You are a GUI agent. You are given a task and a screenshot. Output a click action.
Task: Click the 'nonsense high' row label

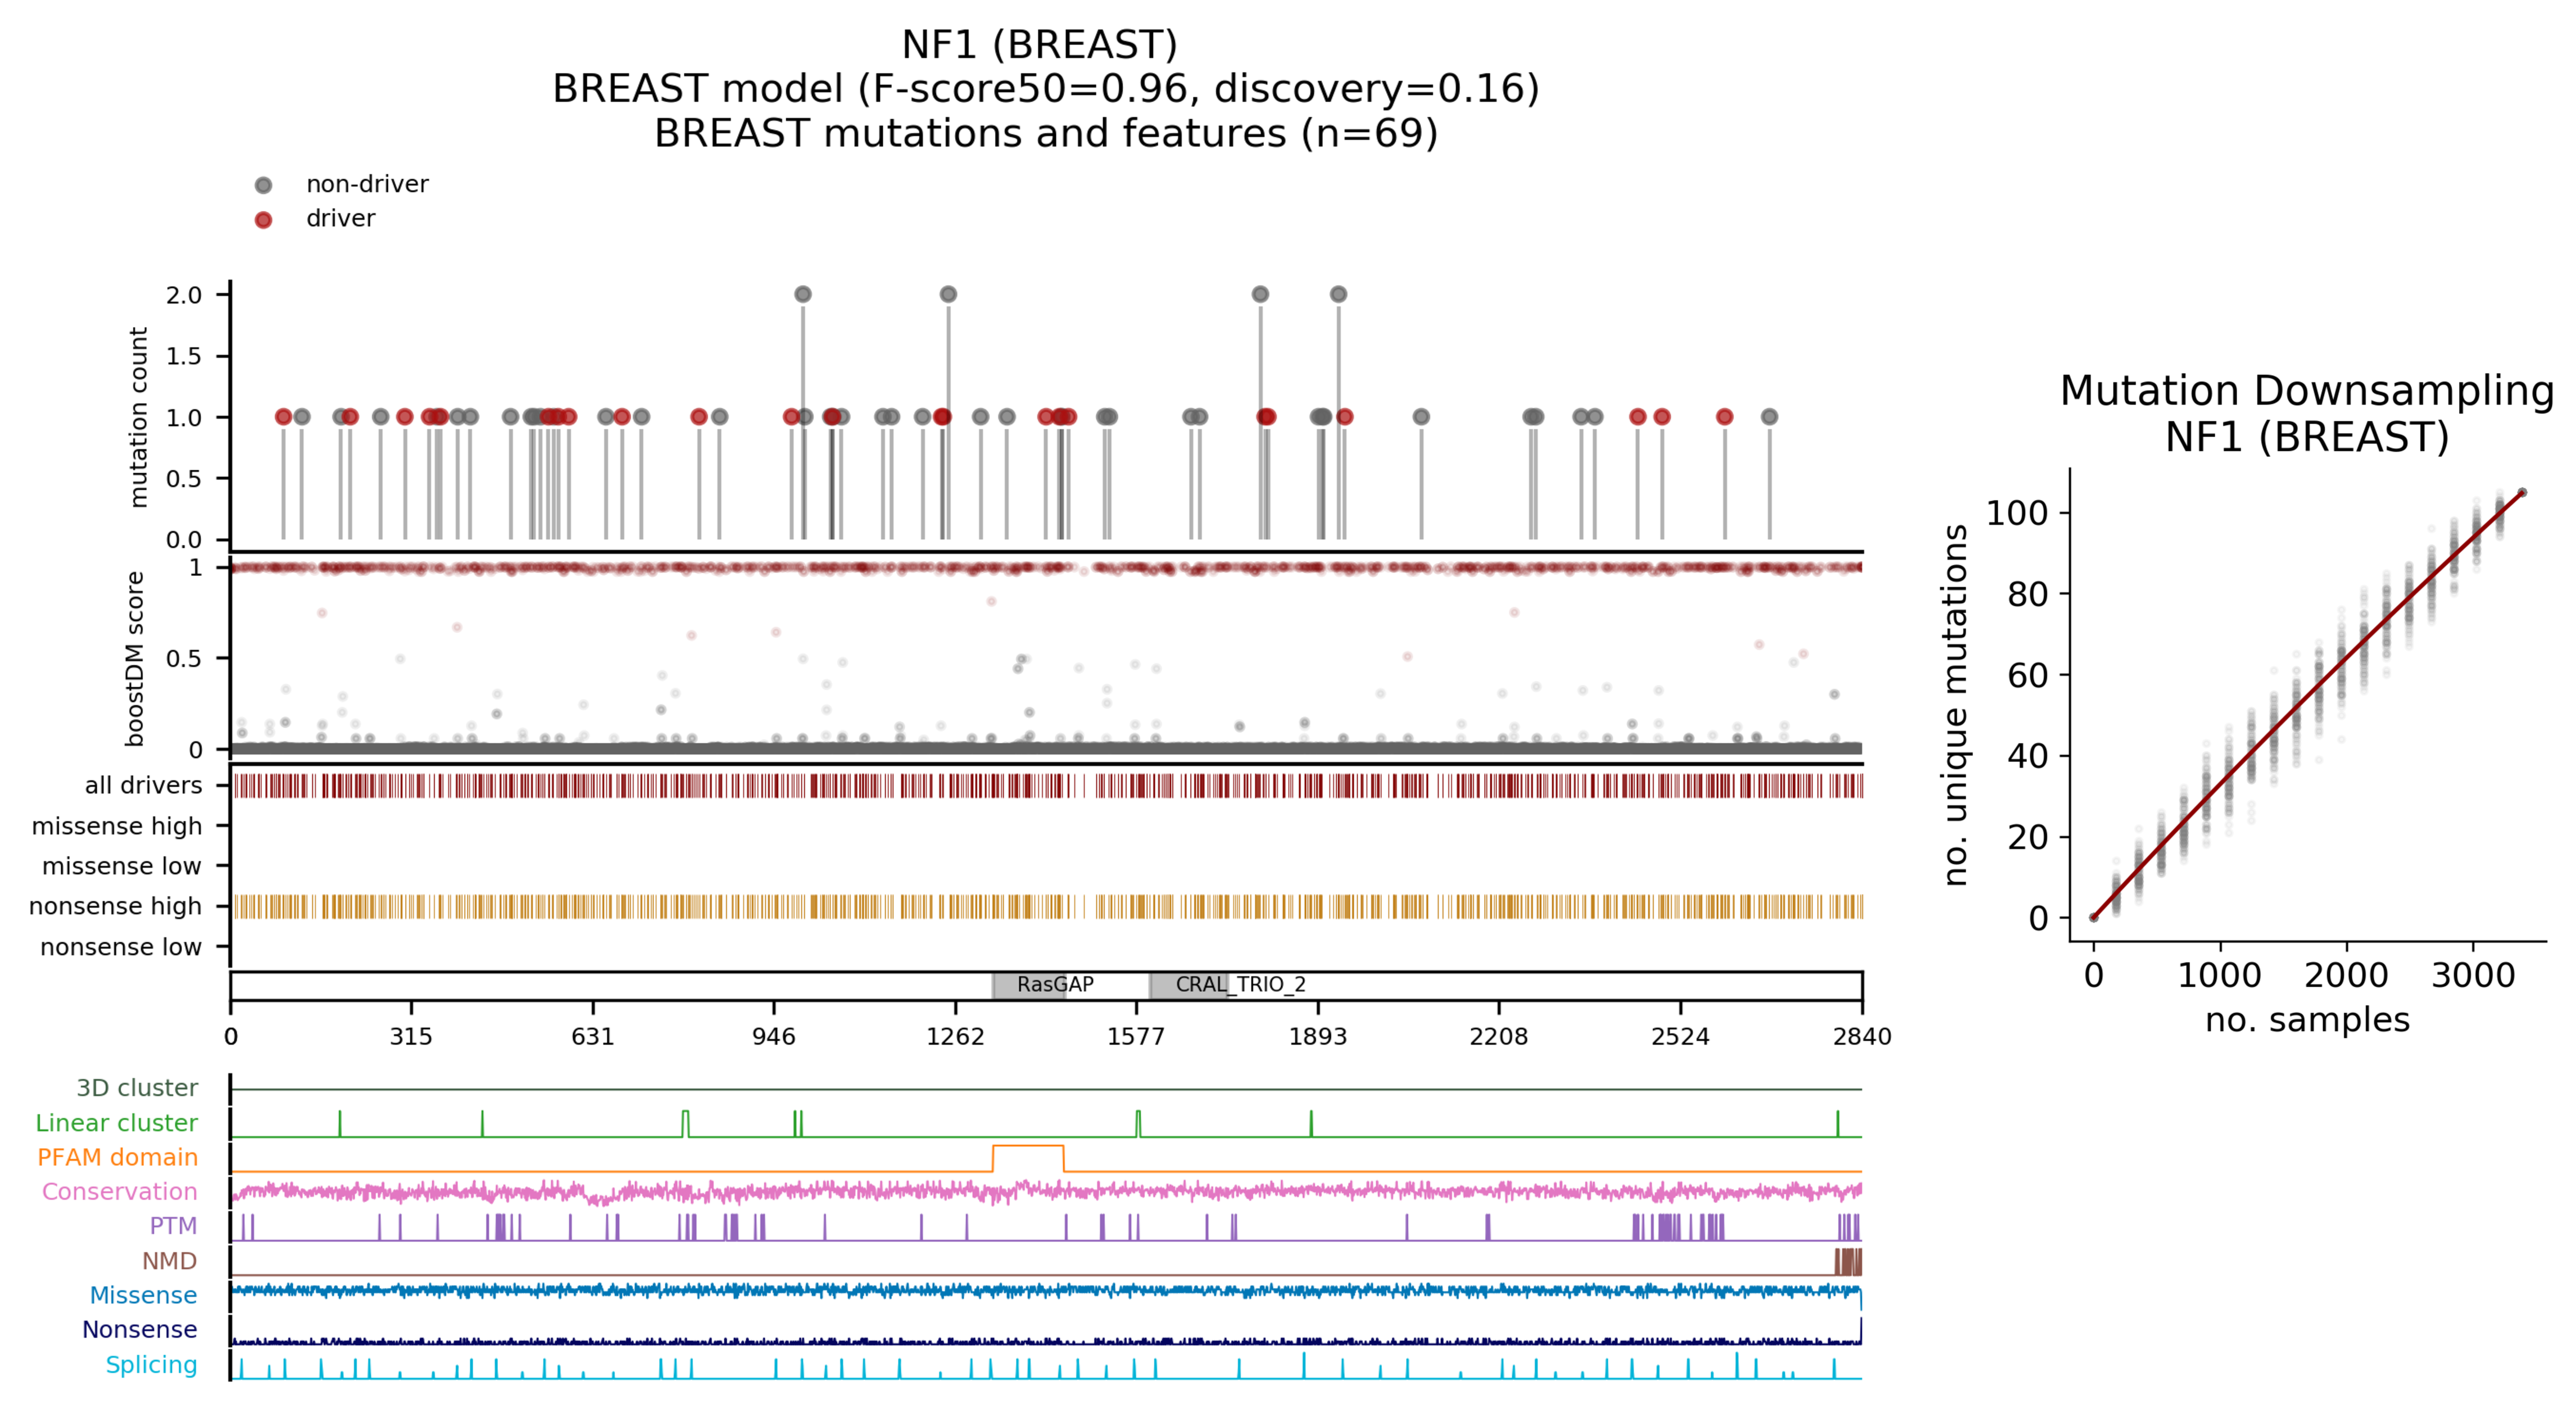tap(115, 906)
